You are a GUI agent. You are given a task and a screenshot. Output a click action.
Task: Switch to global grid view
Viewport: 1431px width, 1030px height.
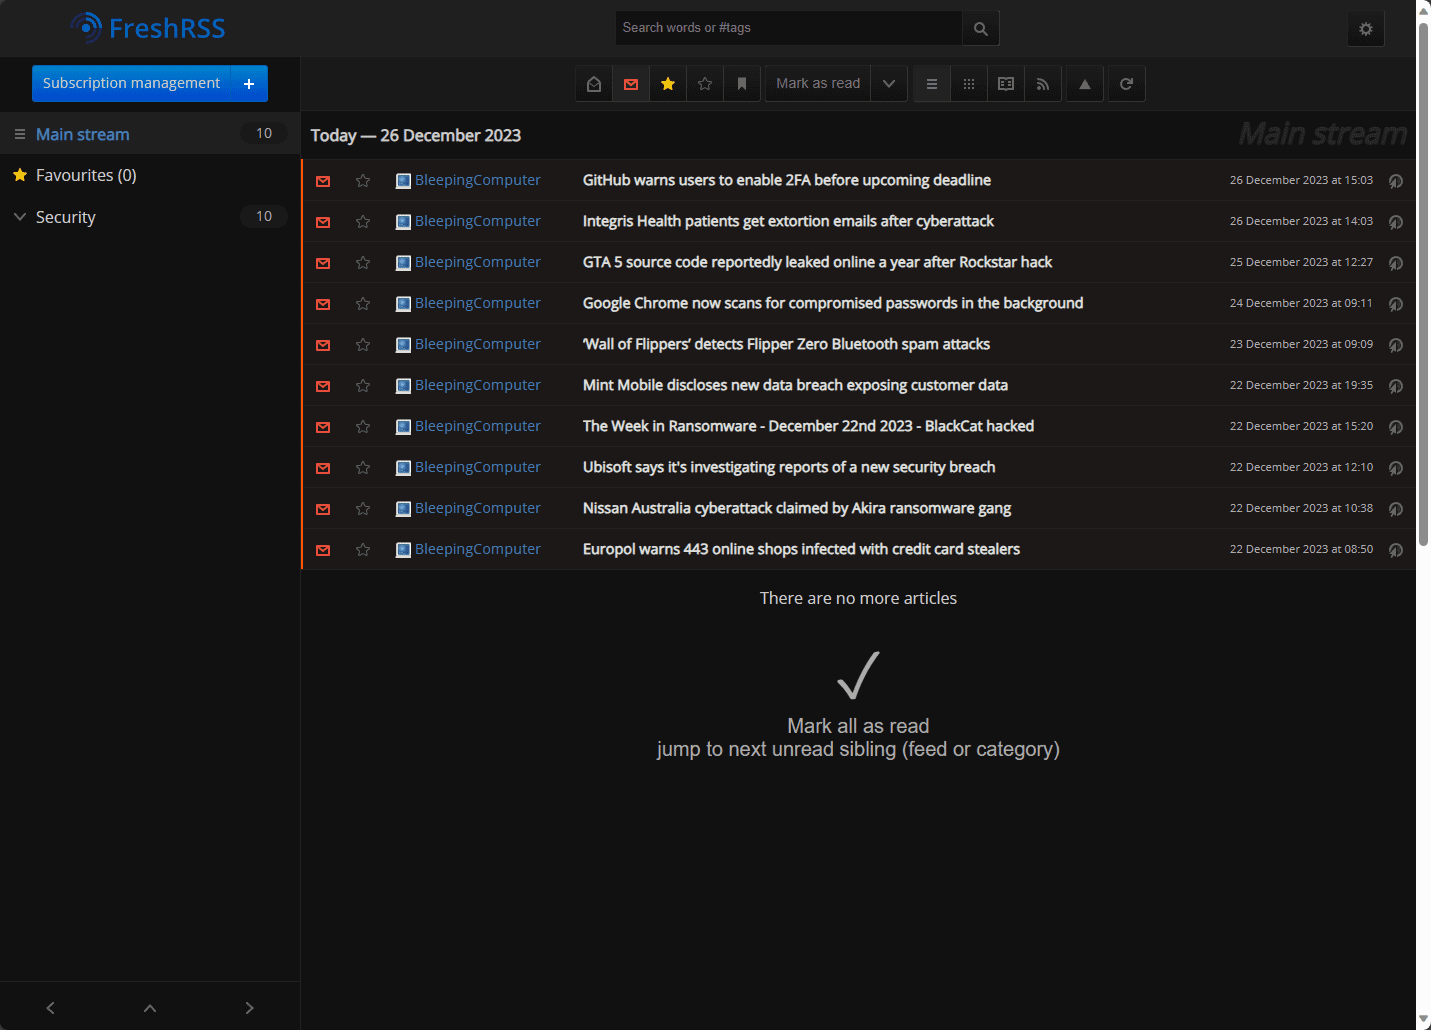point(969,84)
